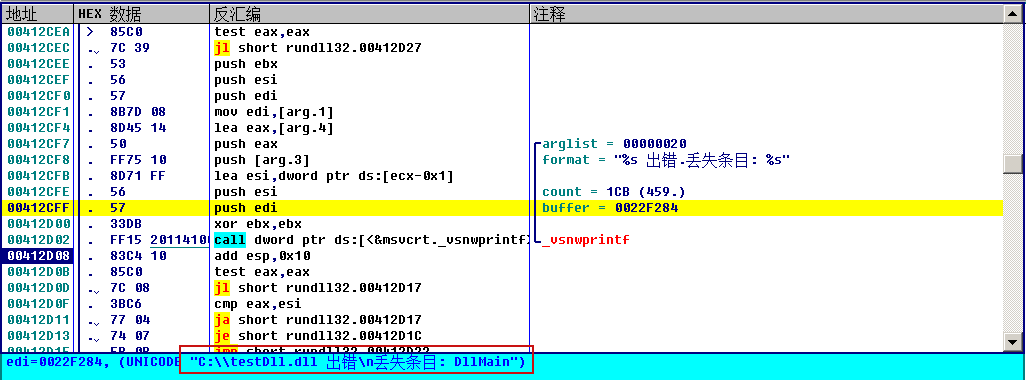Select address 00412D0D
This screenshot has width=1026, height=380.
[39, 288]
